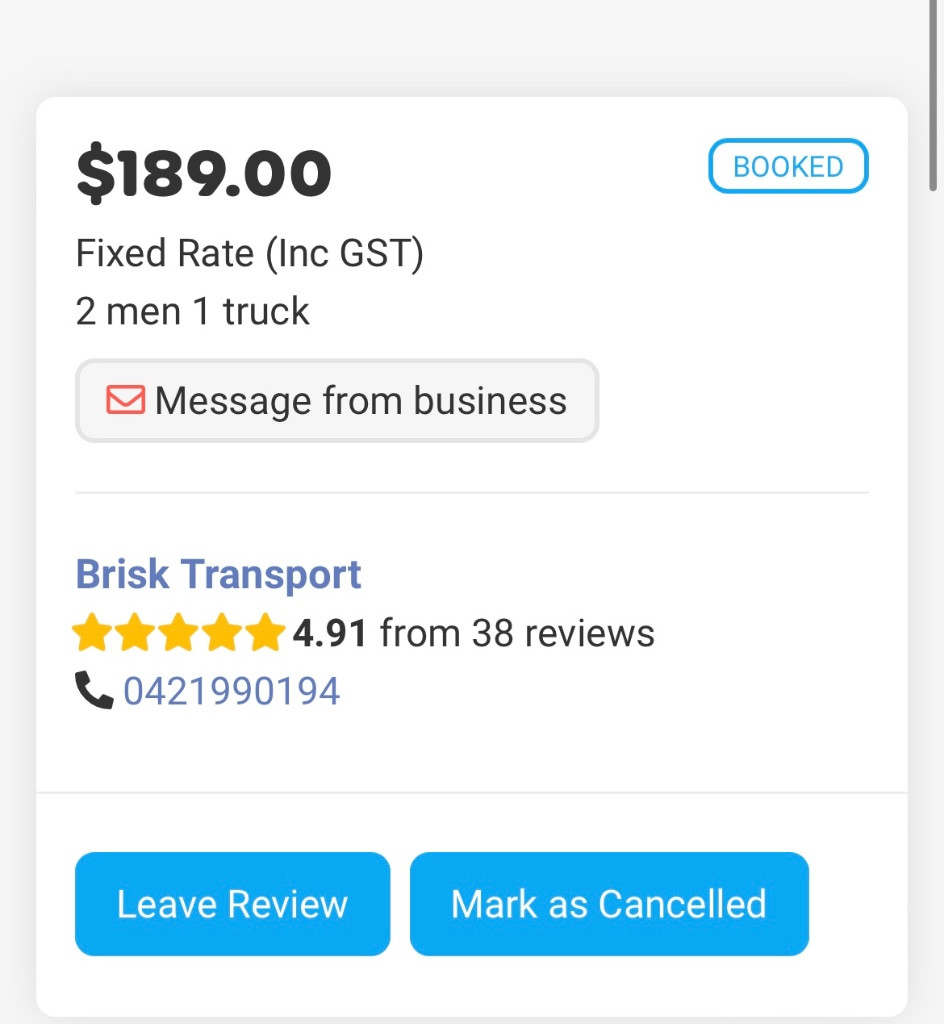
Task: Click the black phone handset icon
Action: click(94, 691)
